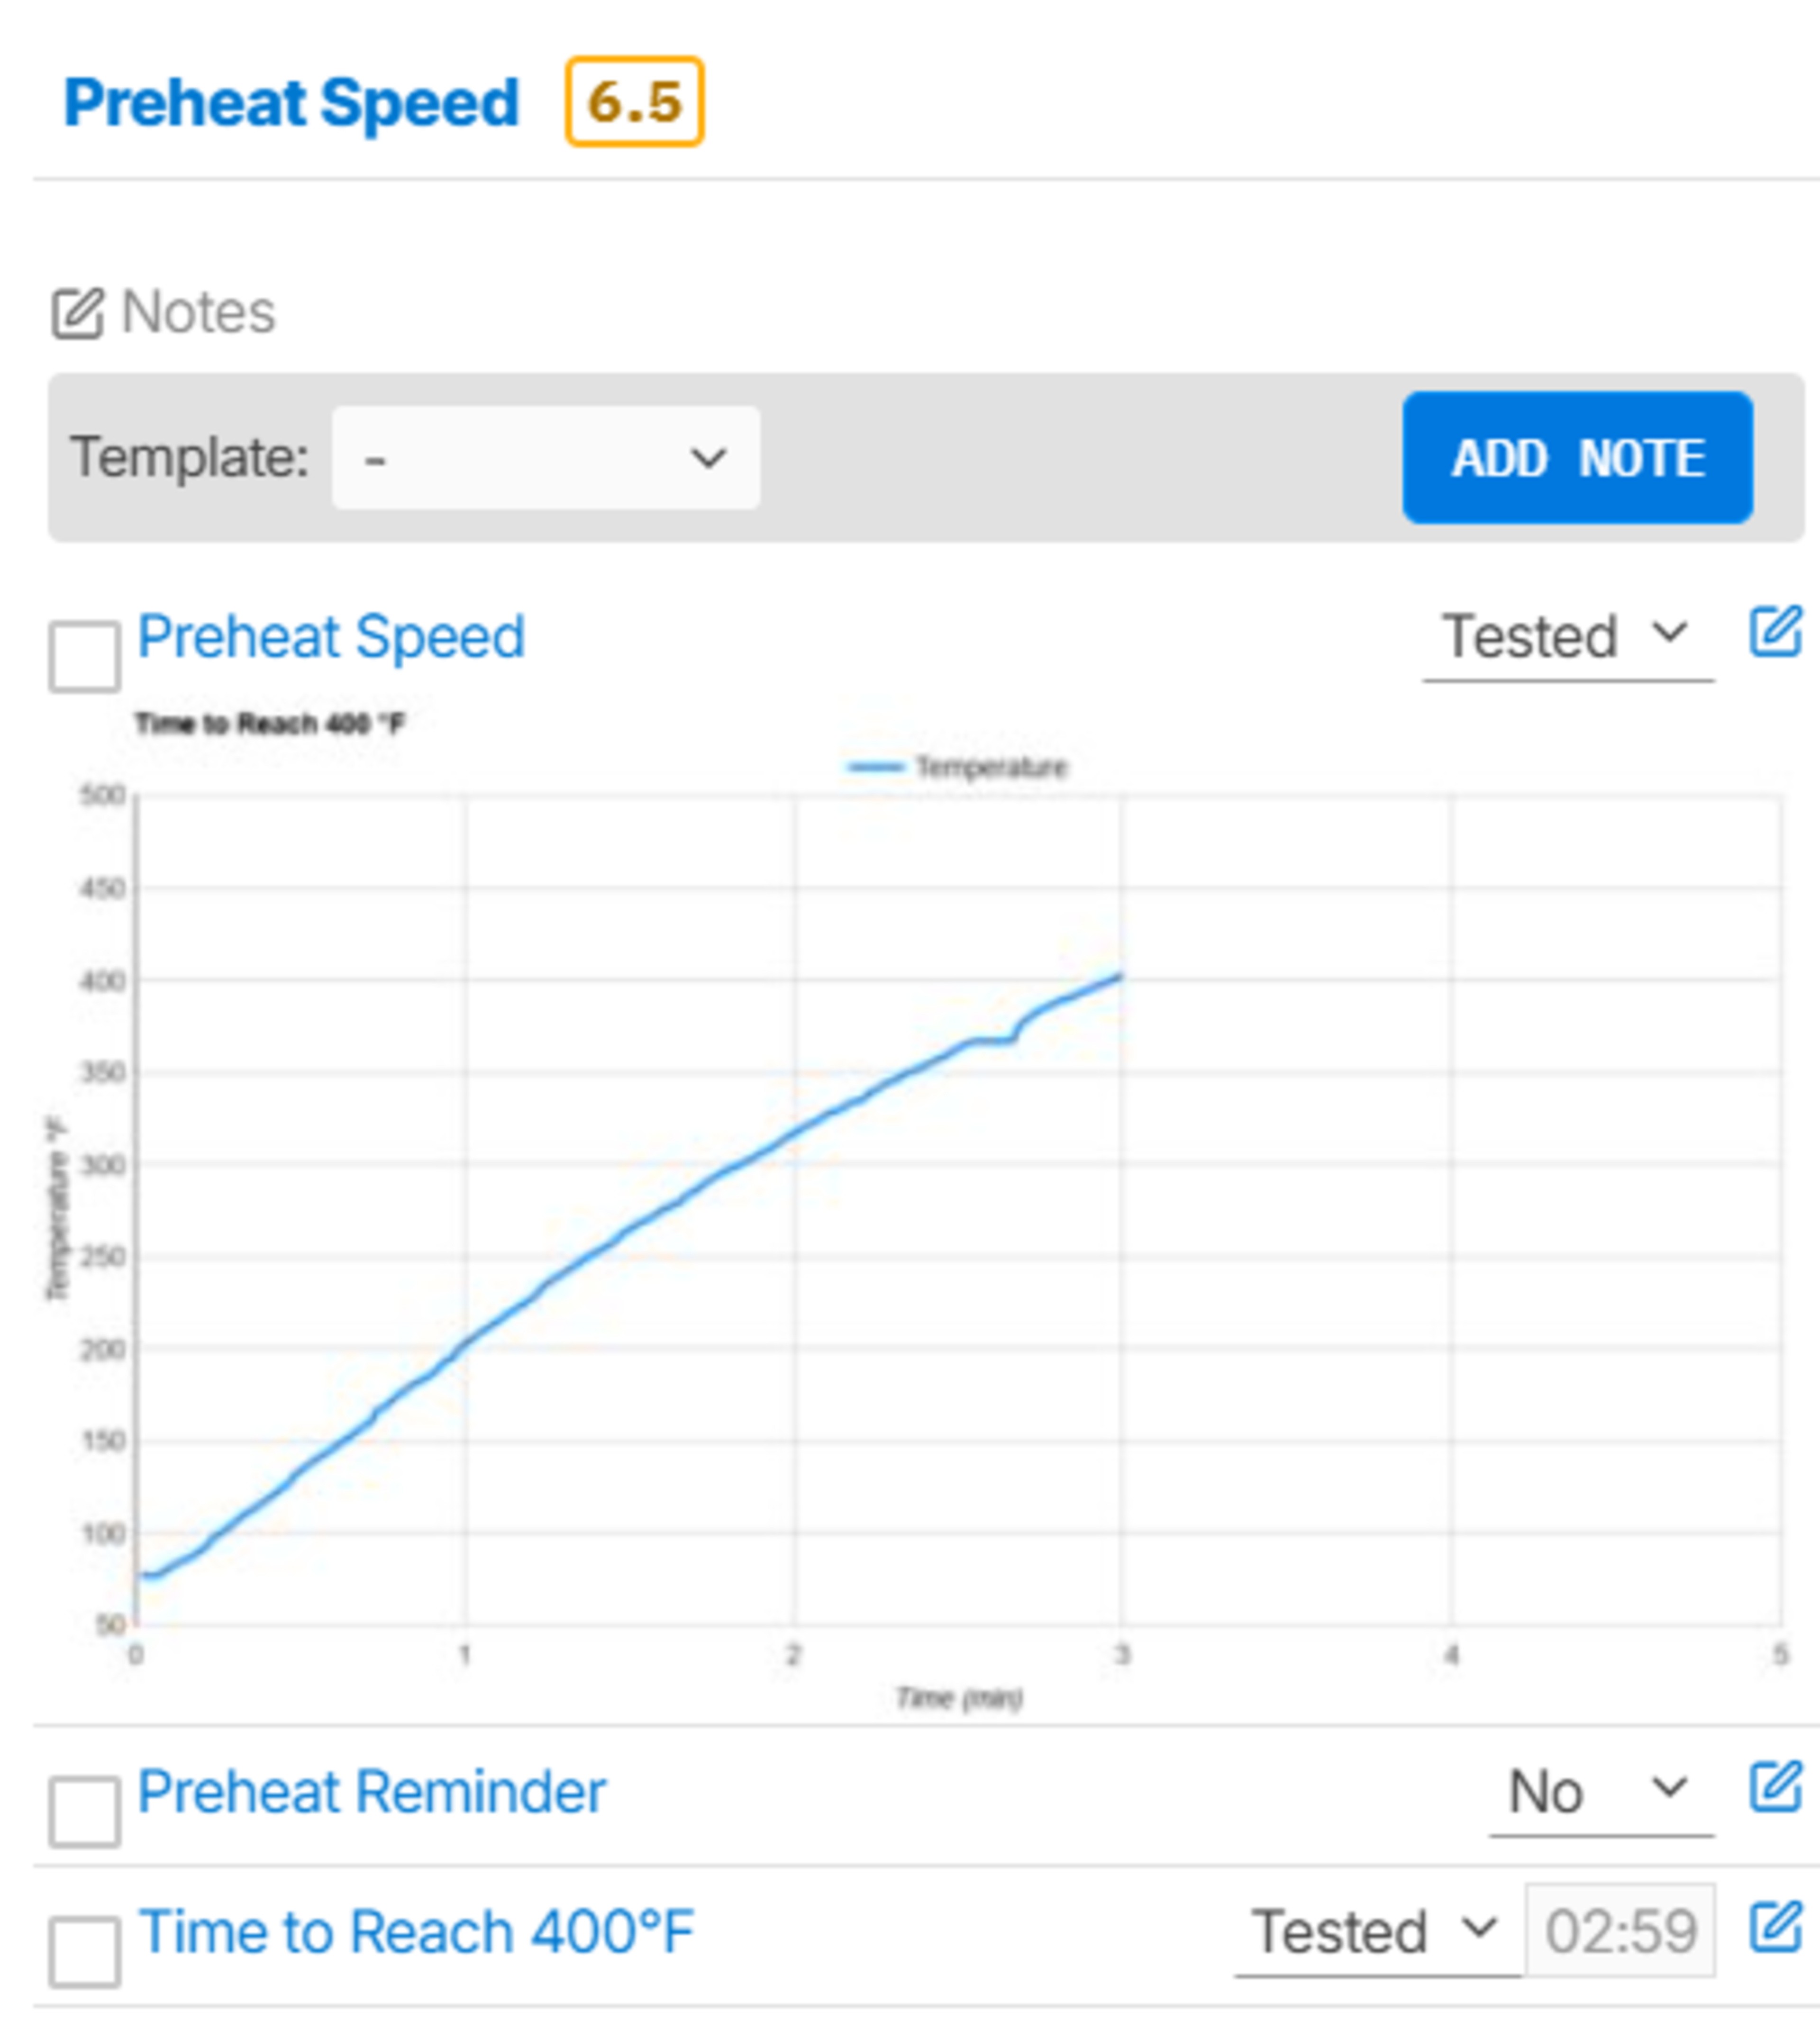Image resolution: width=1820 pixels, height=2030 pixels.
Task: Open the Preheat Reminder link
Action: tap(371, 1791)
